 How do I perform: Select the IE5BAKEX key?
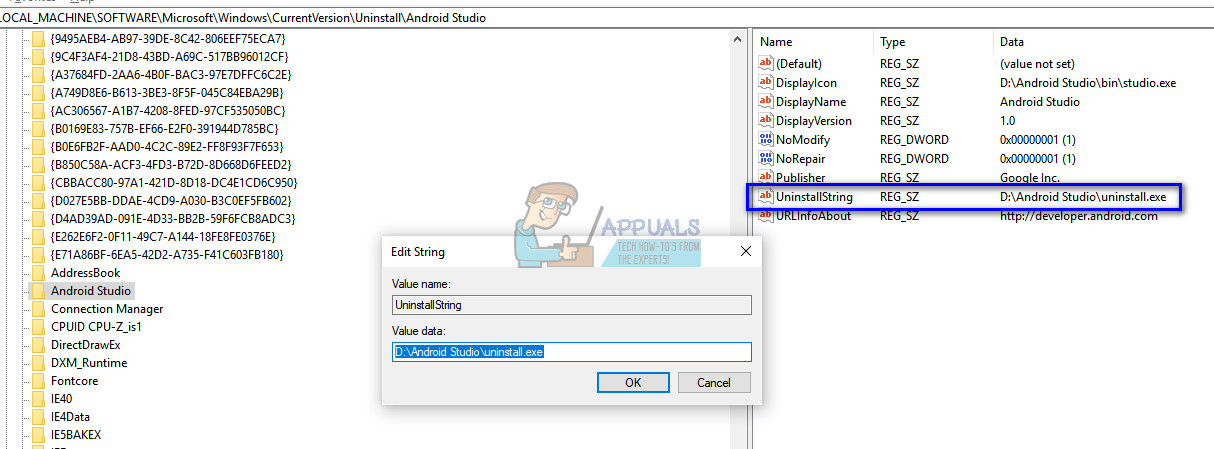pos(76,435)
